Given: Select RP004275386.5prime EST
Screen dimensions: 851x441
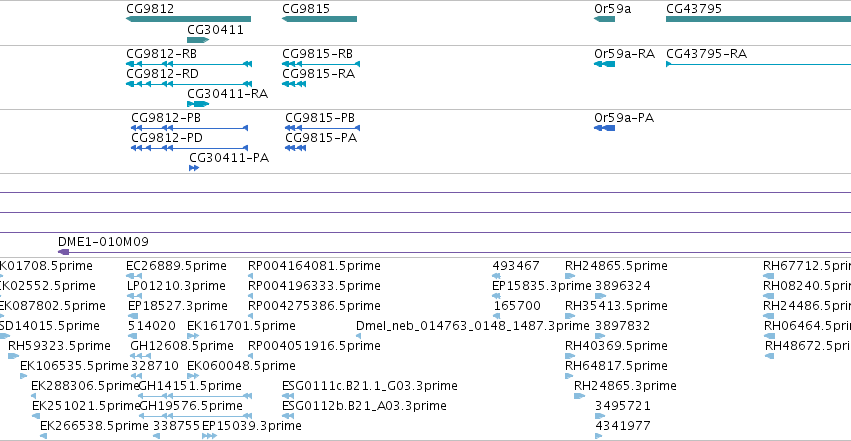Looking at the screenshot, I should [x=250, y=316].
